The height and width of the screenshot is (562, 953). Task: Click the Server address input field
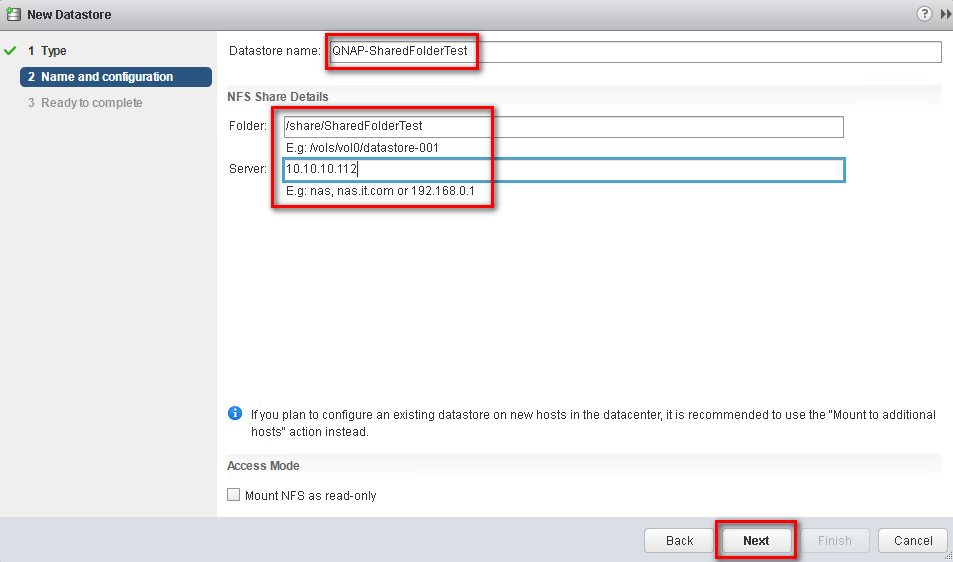[563, 170]
